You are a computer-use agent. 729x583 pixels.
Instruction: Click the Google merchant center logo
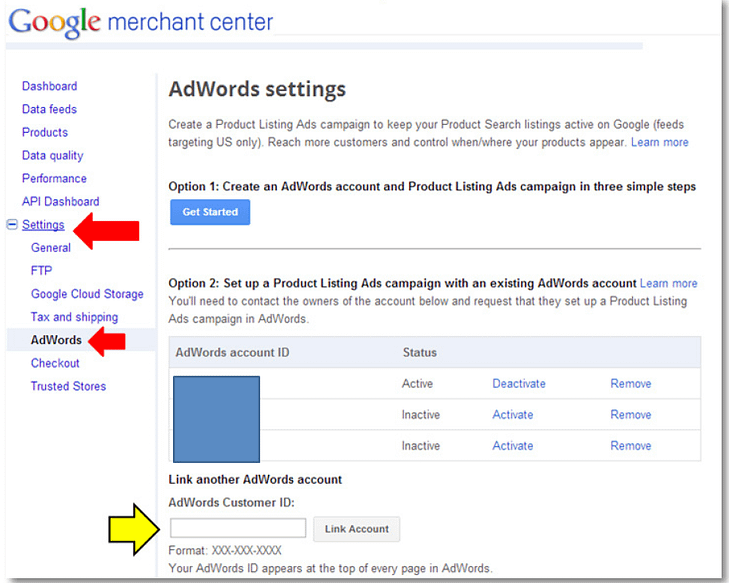(x=141, y=22)
